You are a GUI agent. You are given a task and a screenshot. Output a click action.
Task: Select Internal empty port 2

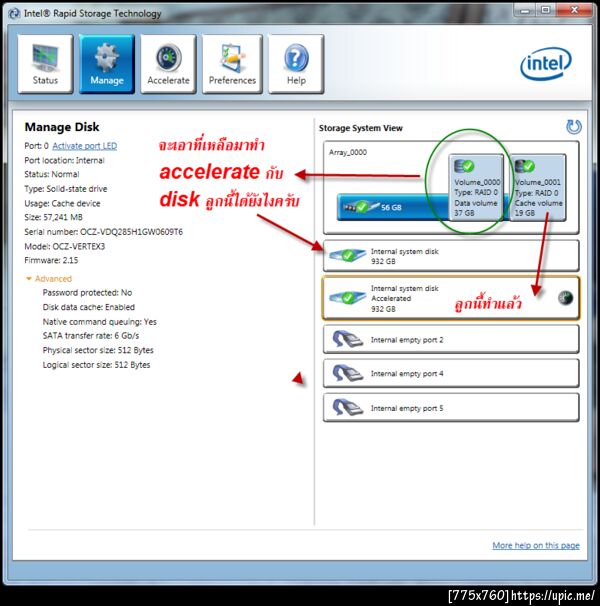click(451, 339)
